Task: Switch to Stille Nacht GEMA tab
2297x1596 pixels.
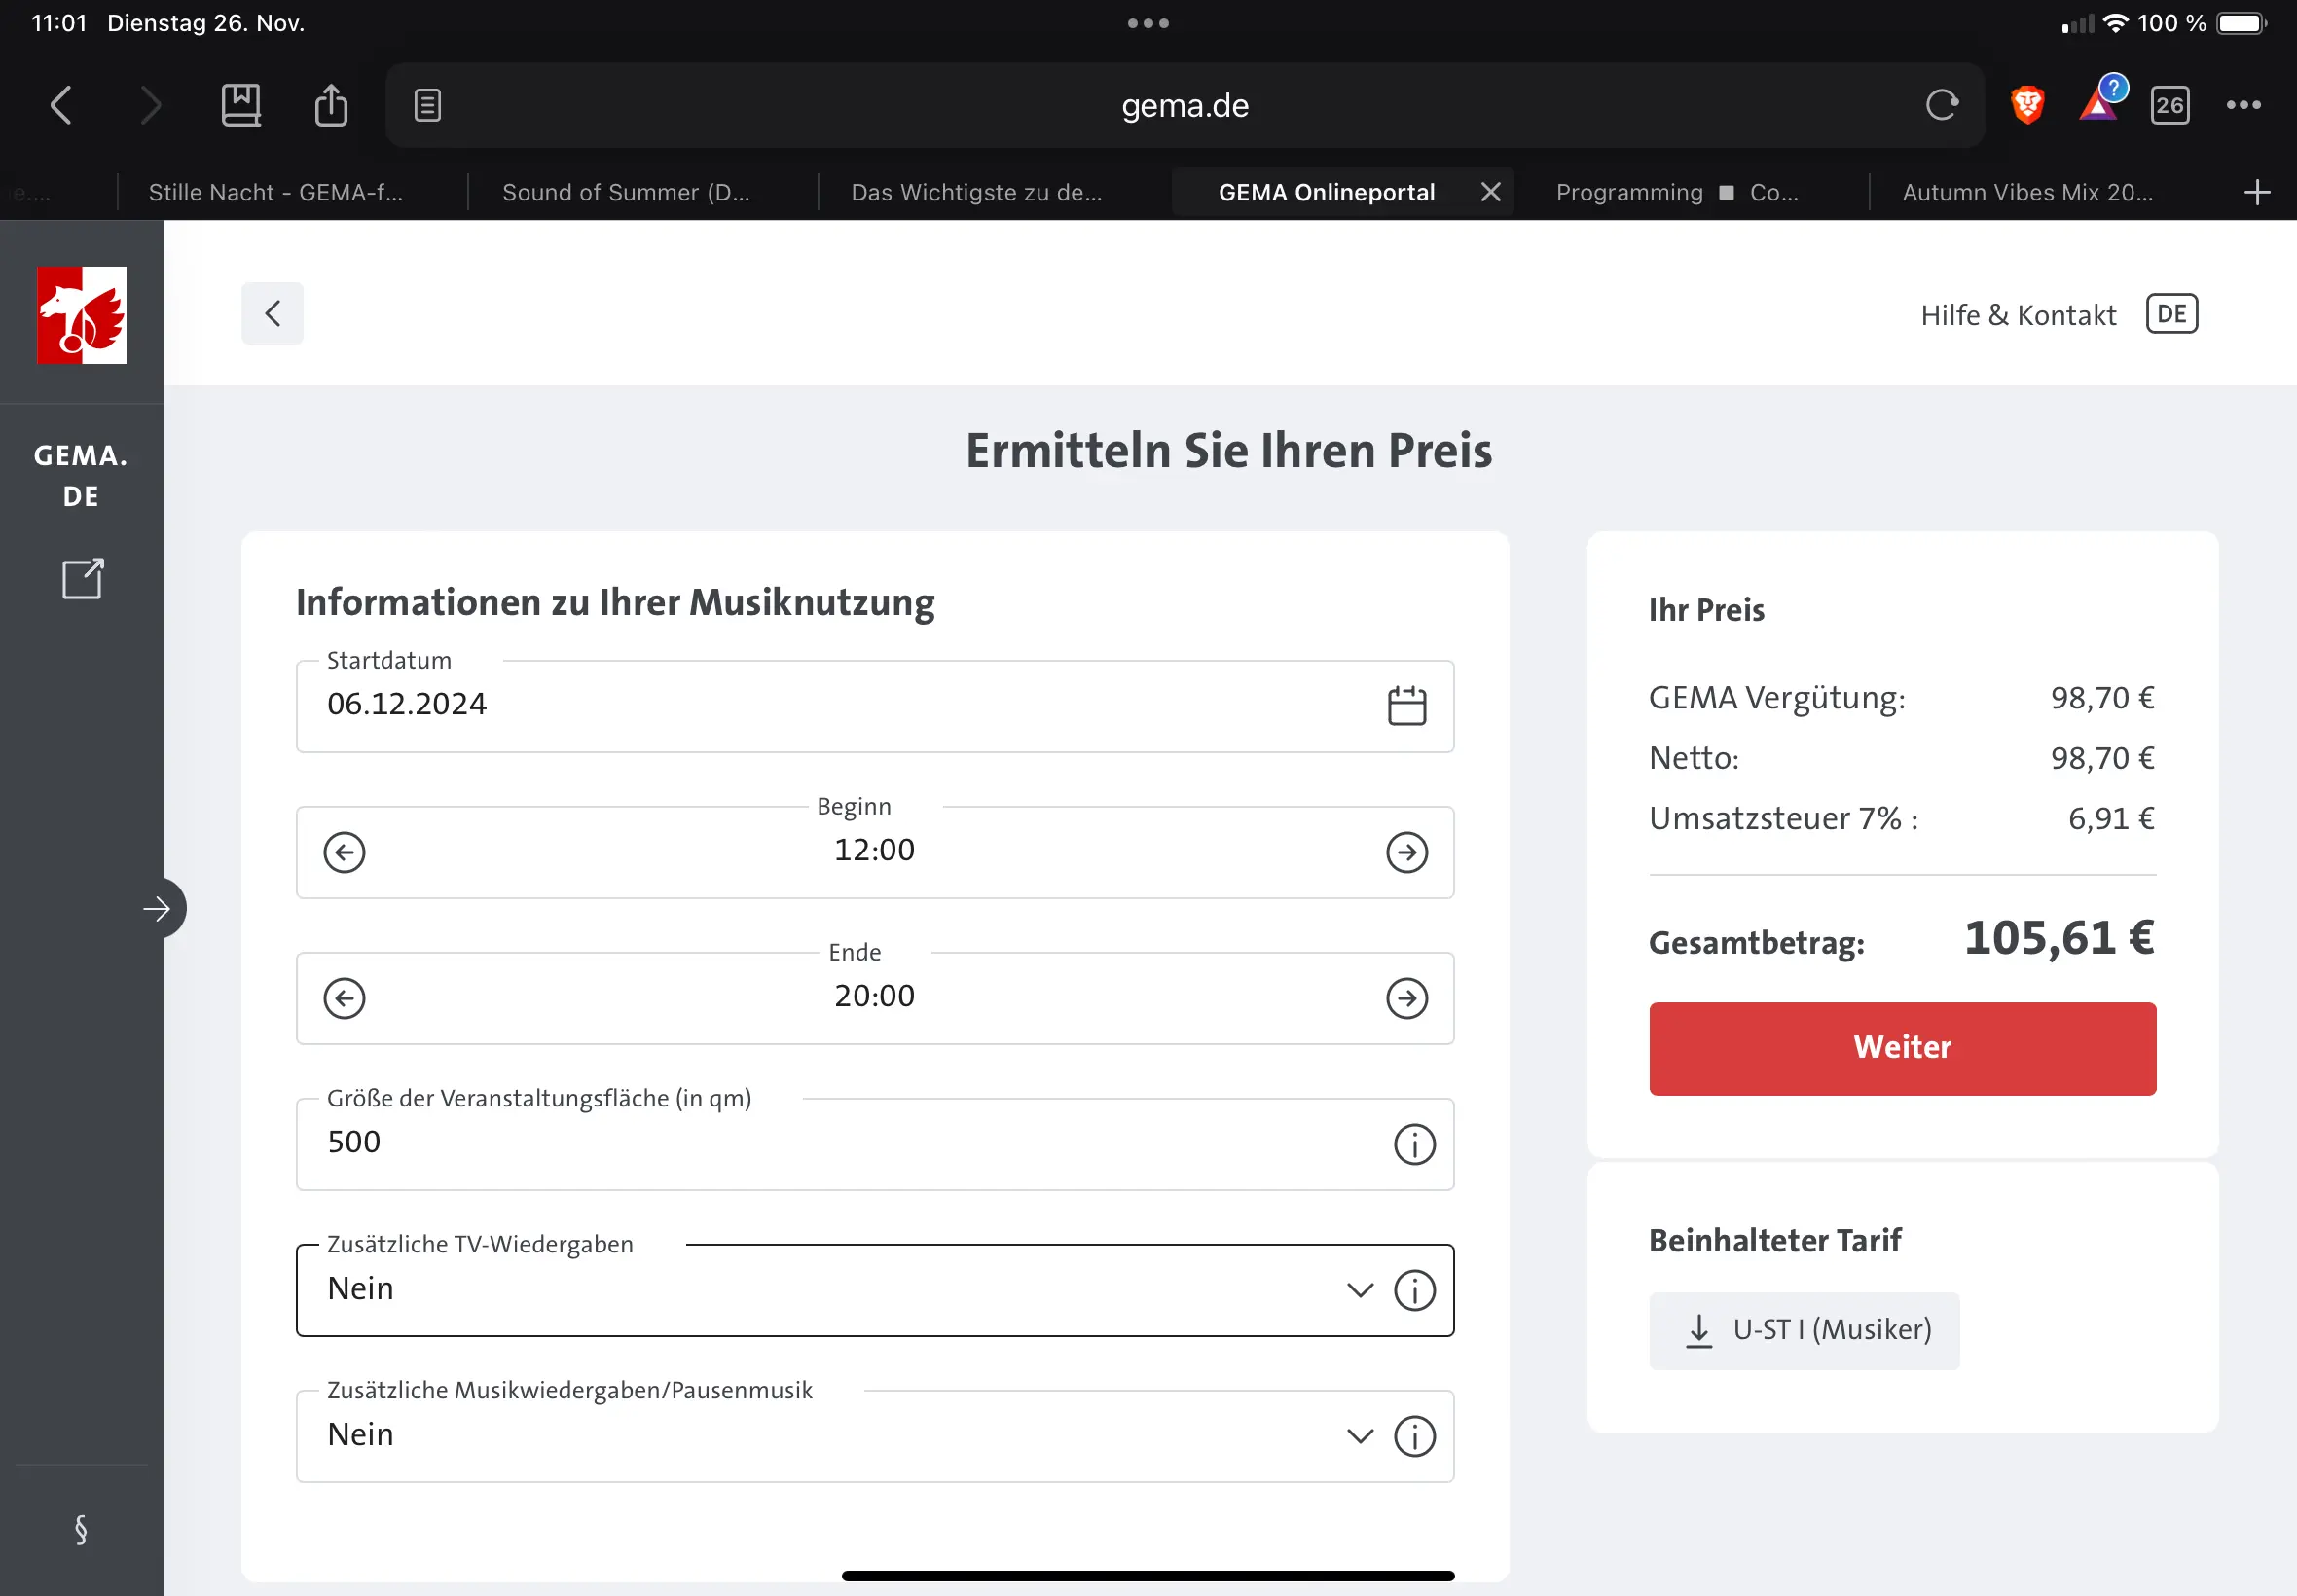Action: (276, 192)
